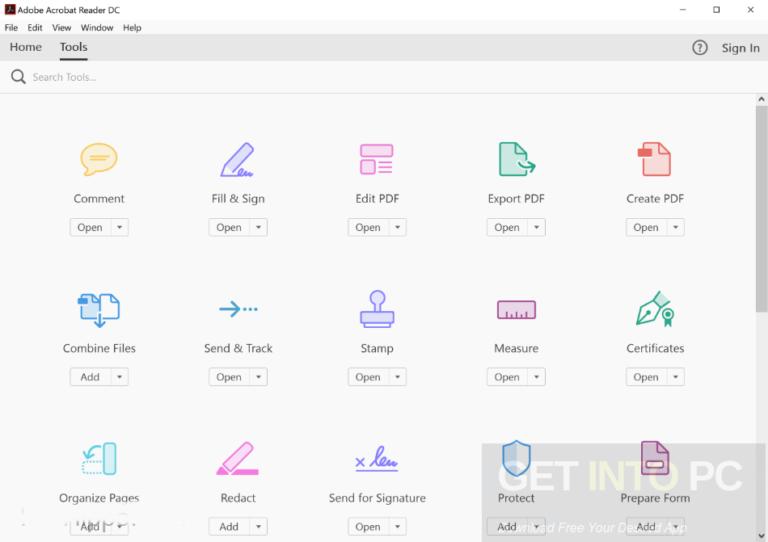The height and width of the screenshot is (542, 768).
Task: Click the Create PDF icon
Action: point(654,159)
